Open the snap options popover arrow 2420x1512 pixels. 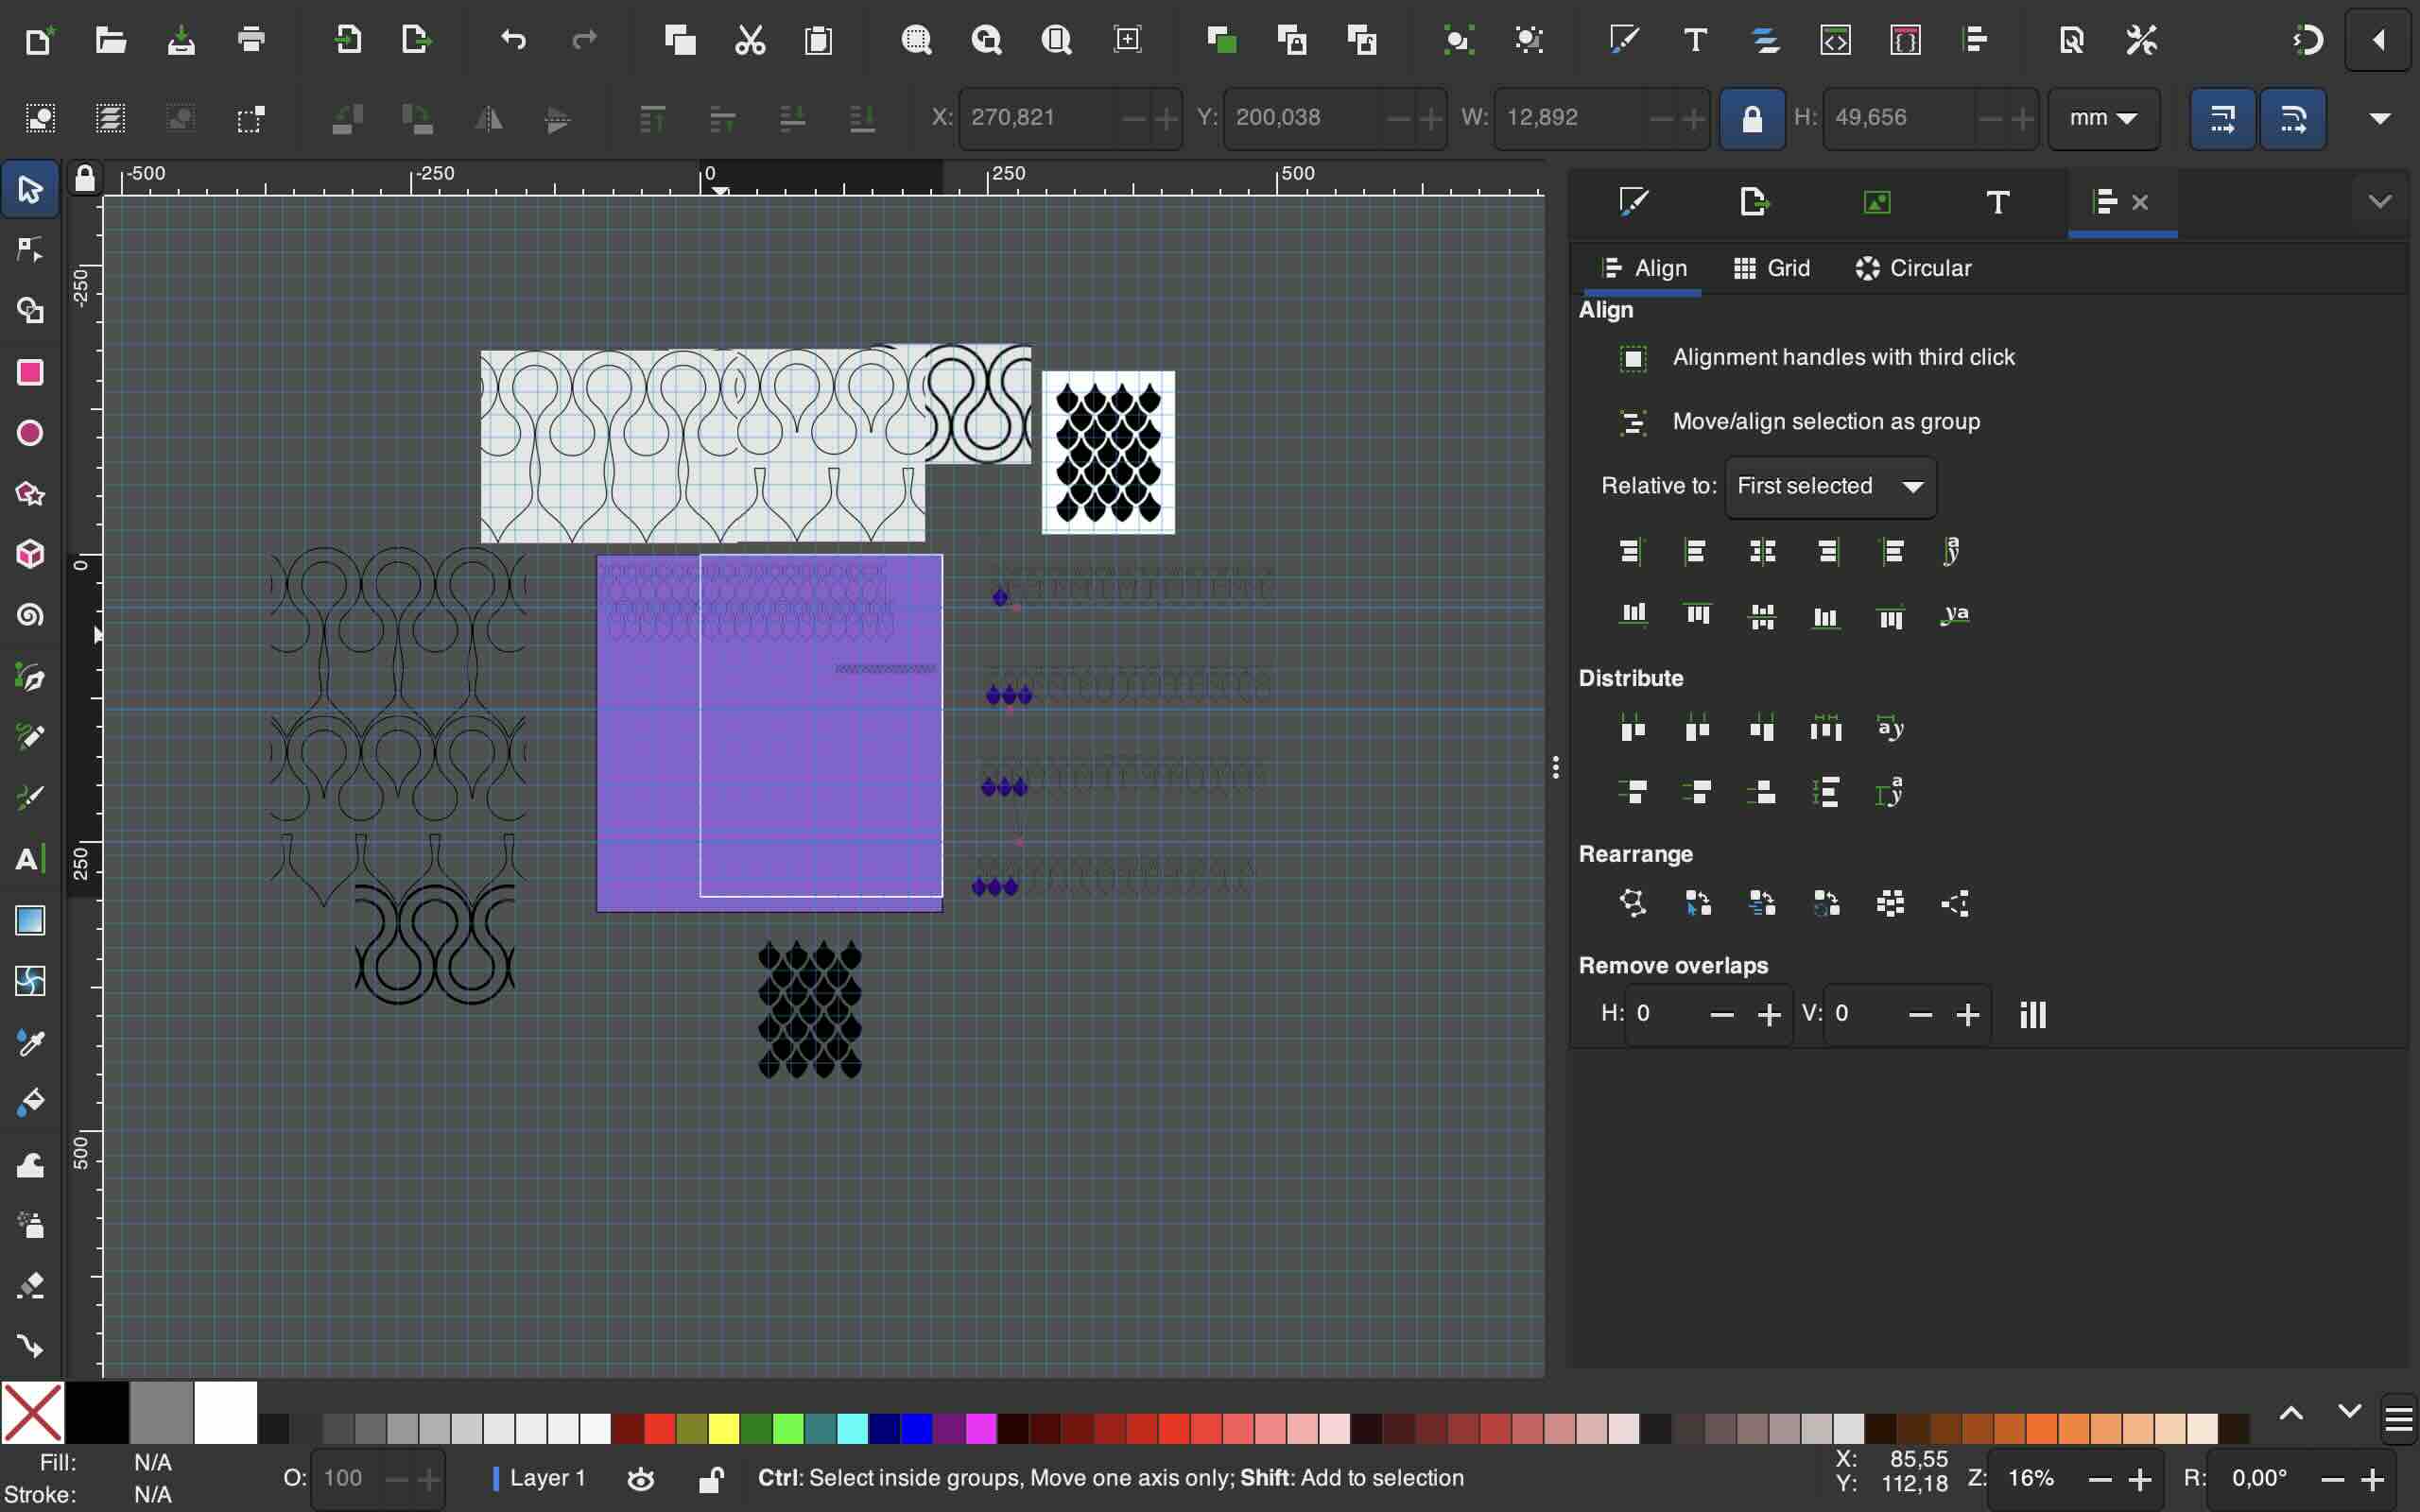pos(2378,40)
